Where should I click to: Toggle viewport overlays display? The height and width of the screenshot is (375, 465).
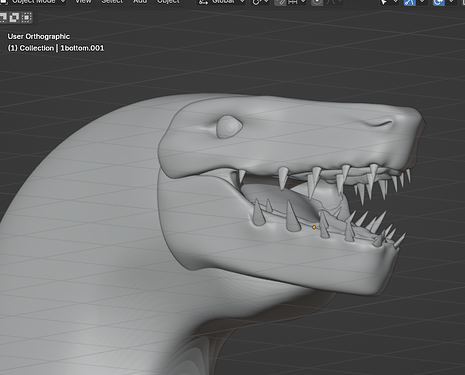point(439,2)
